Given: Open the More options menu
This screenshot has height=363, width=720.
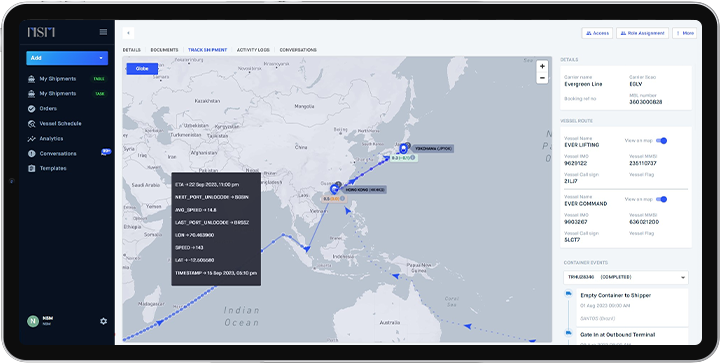Looking at the screenshot, I should [685, 33].
